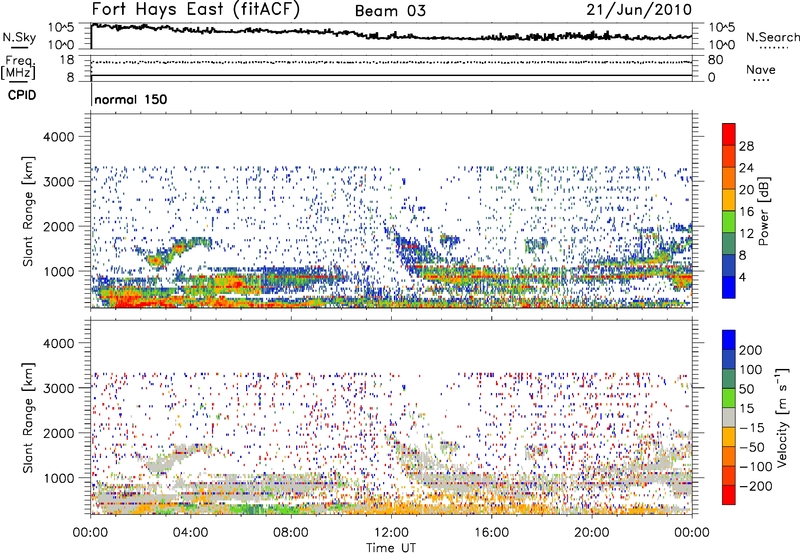Click the '4000' tick on power panel axis
This screenshot has width=800, height=554.
(58, 137)
